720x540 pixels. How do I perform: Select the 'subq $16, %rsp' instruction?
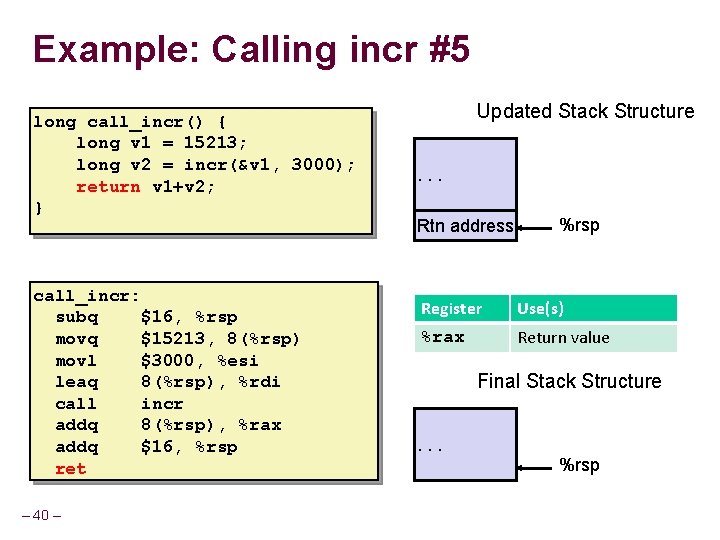coord(146,317)
